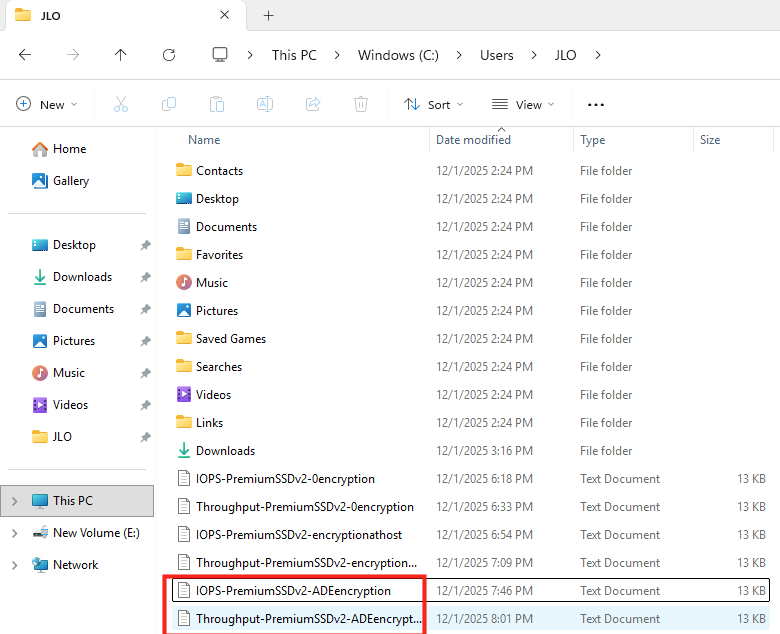Select Gallery in the navigation pane

tap(70, 181)
